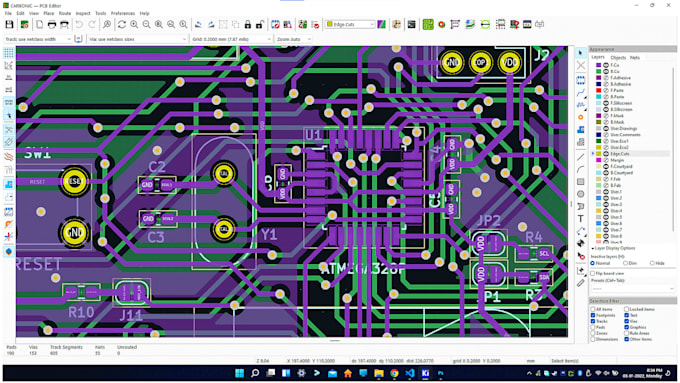Zoom to fit the board
The height and width of the screenshot is (383, 680).
click(x=159, y=25)
